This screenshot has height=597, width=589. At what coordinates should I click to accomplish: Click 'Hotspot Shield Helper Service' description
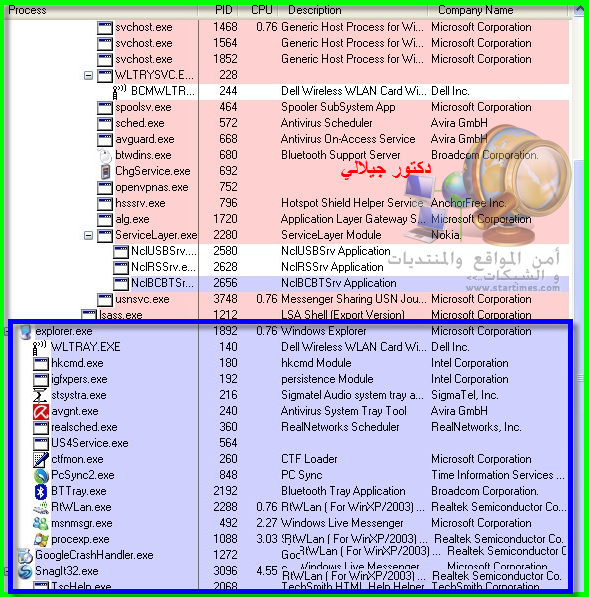[x=352, y=203]
